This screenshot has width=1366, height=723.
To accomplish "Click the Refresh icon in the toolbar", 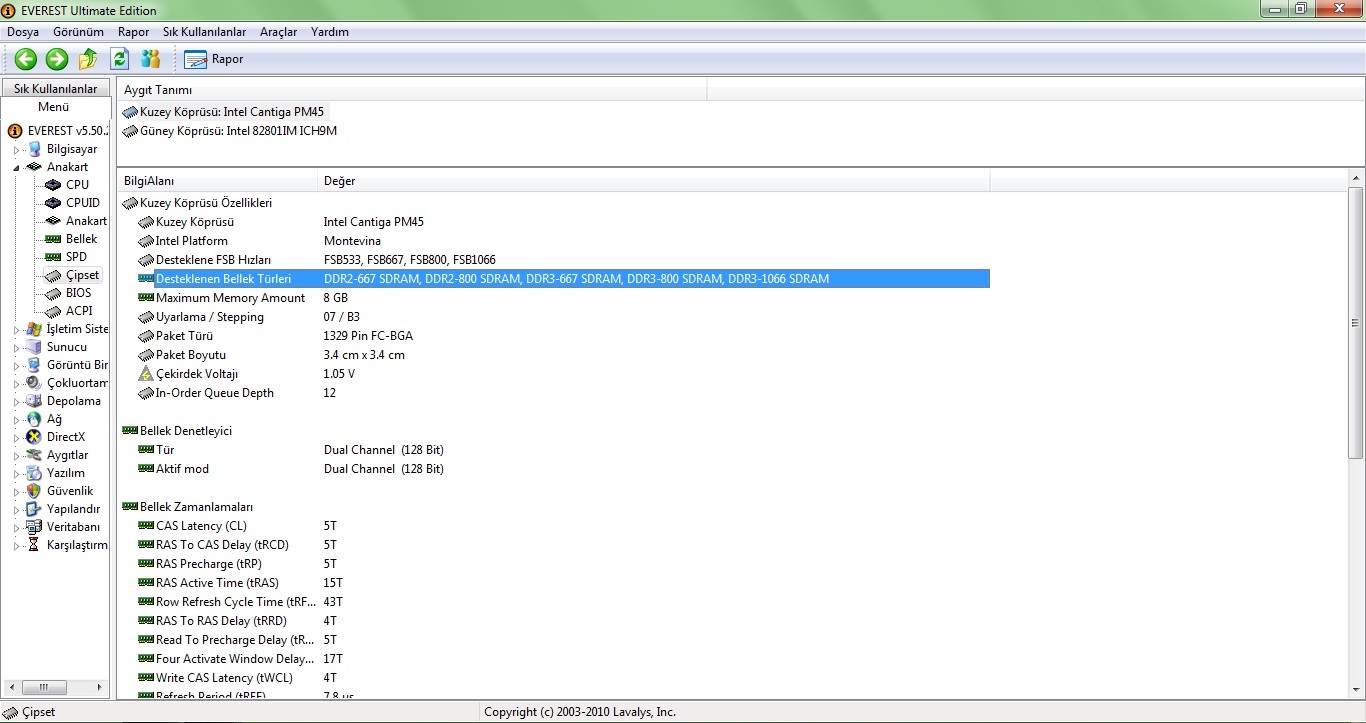I will tap(120, 59).
